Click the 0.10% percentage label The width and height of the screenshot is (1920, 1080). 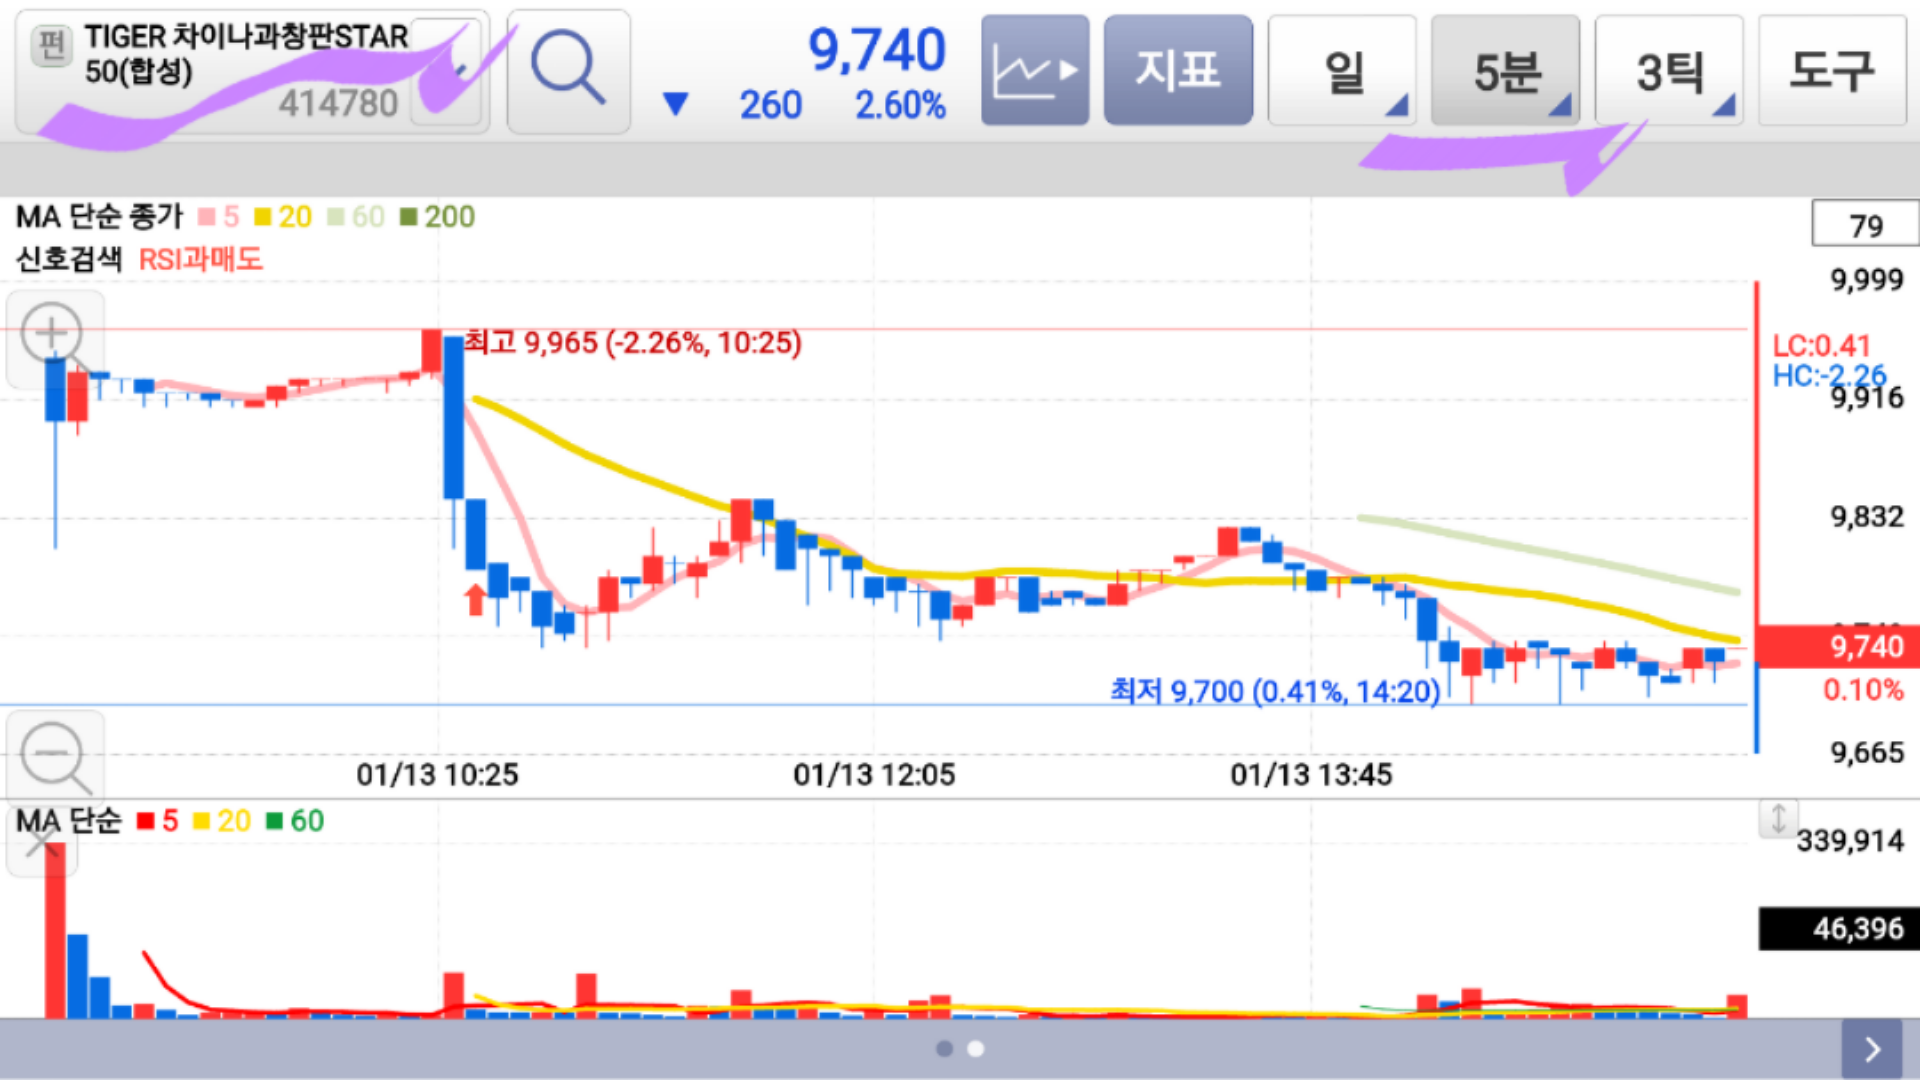[1863, 690]
